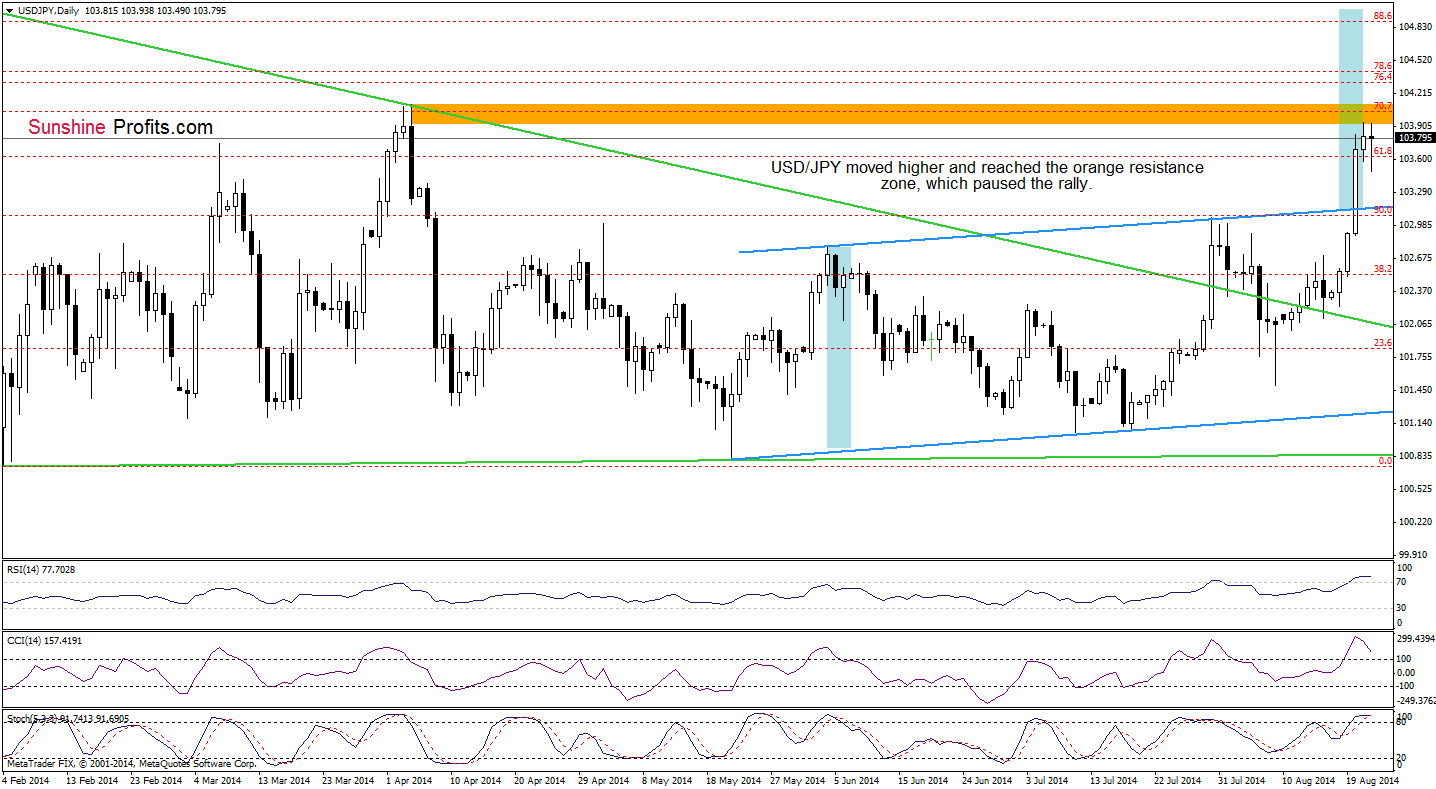Image resolution: width=1436 pixels, height=789 pixels.
Task: Click the 102.675 price axis label
Action: pyautogui.click(x=1415, y=258)
